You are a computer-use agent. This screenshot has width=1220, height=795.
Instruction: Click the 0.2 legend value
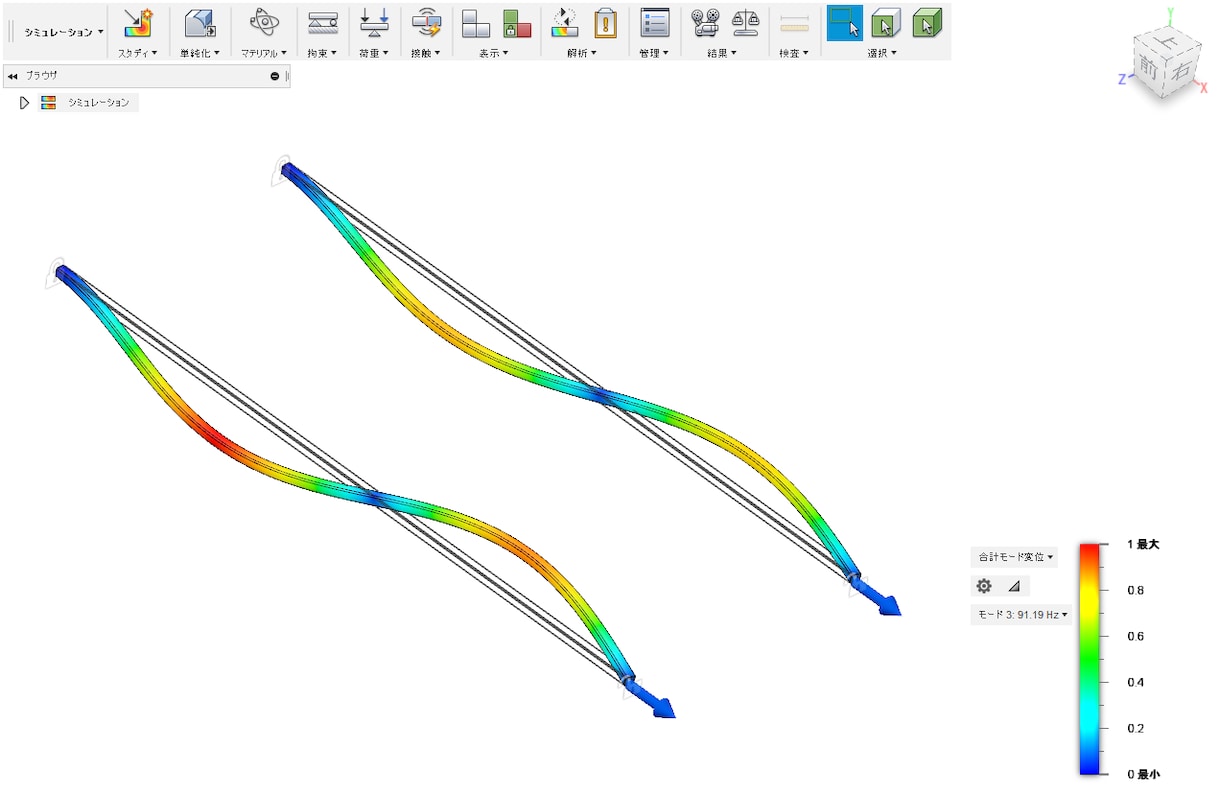pos(1135,728)
